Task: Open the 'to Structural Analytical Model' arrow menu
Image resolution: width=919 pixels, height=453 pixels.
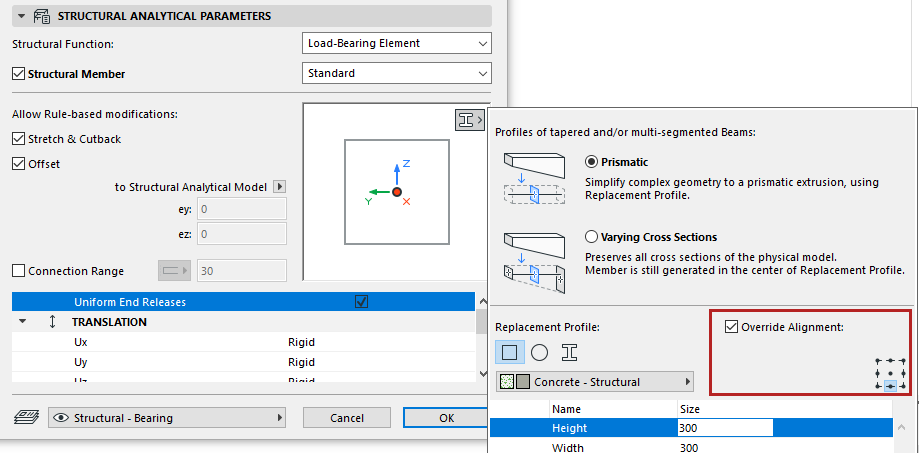Action: pyautogui.click(x=280, y=187)
